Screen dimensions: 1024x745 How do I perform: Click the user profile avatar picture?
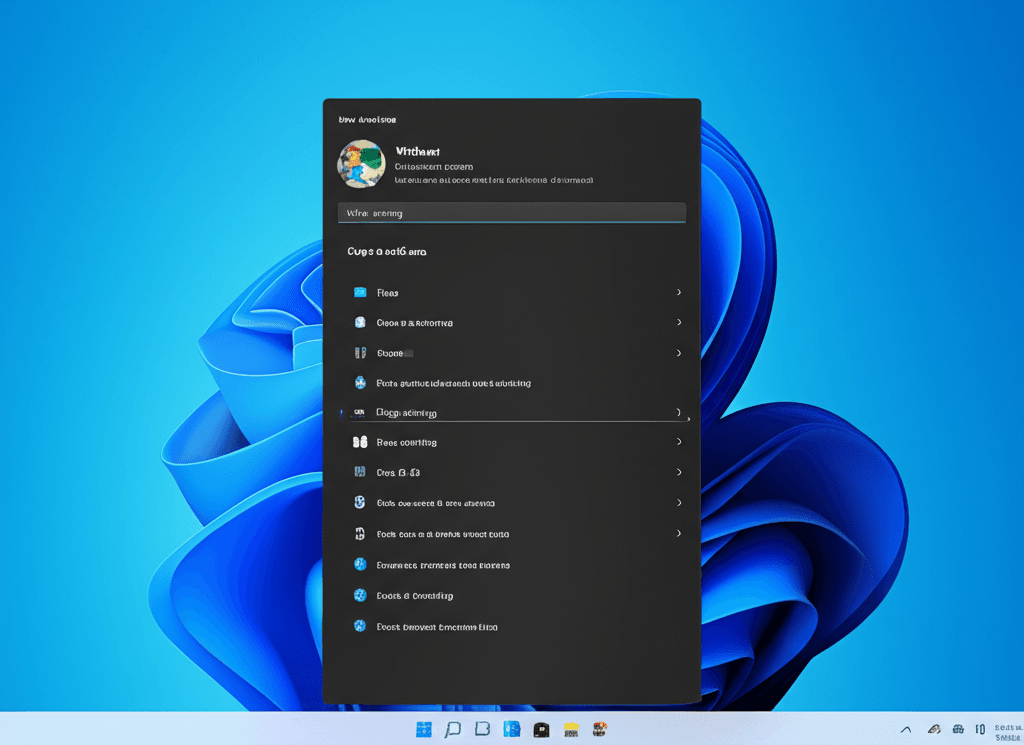[360, 163]
